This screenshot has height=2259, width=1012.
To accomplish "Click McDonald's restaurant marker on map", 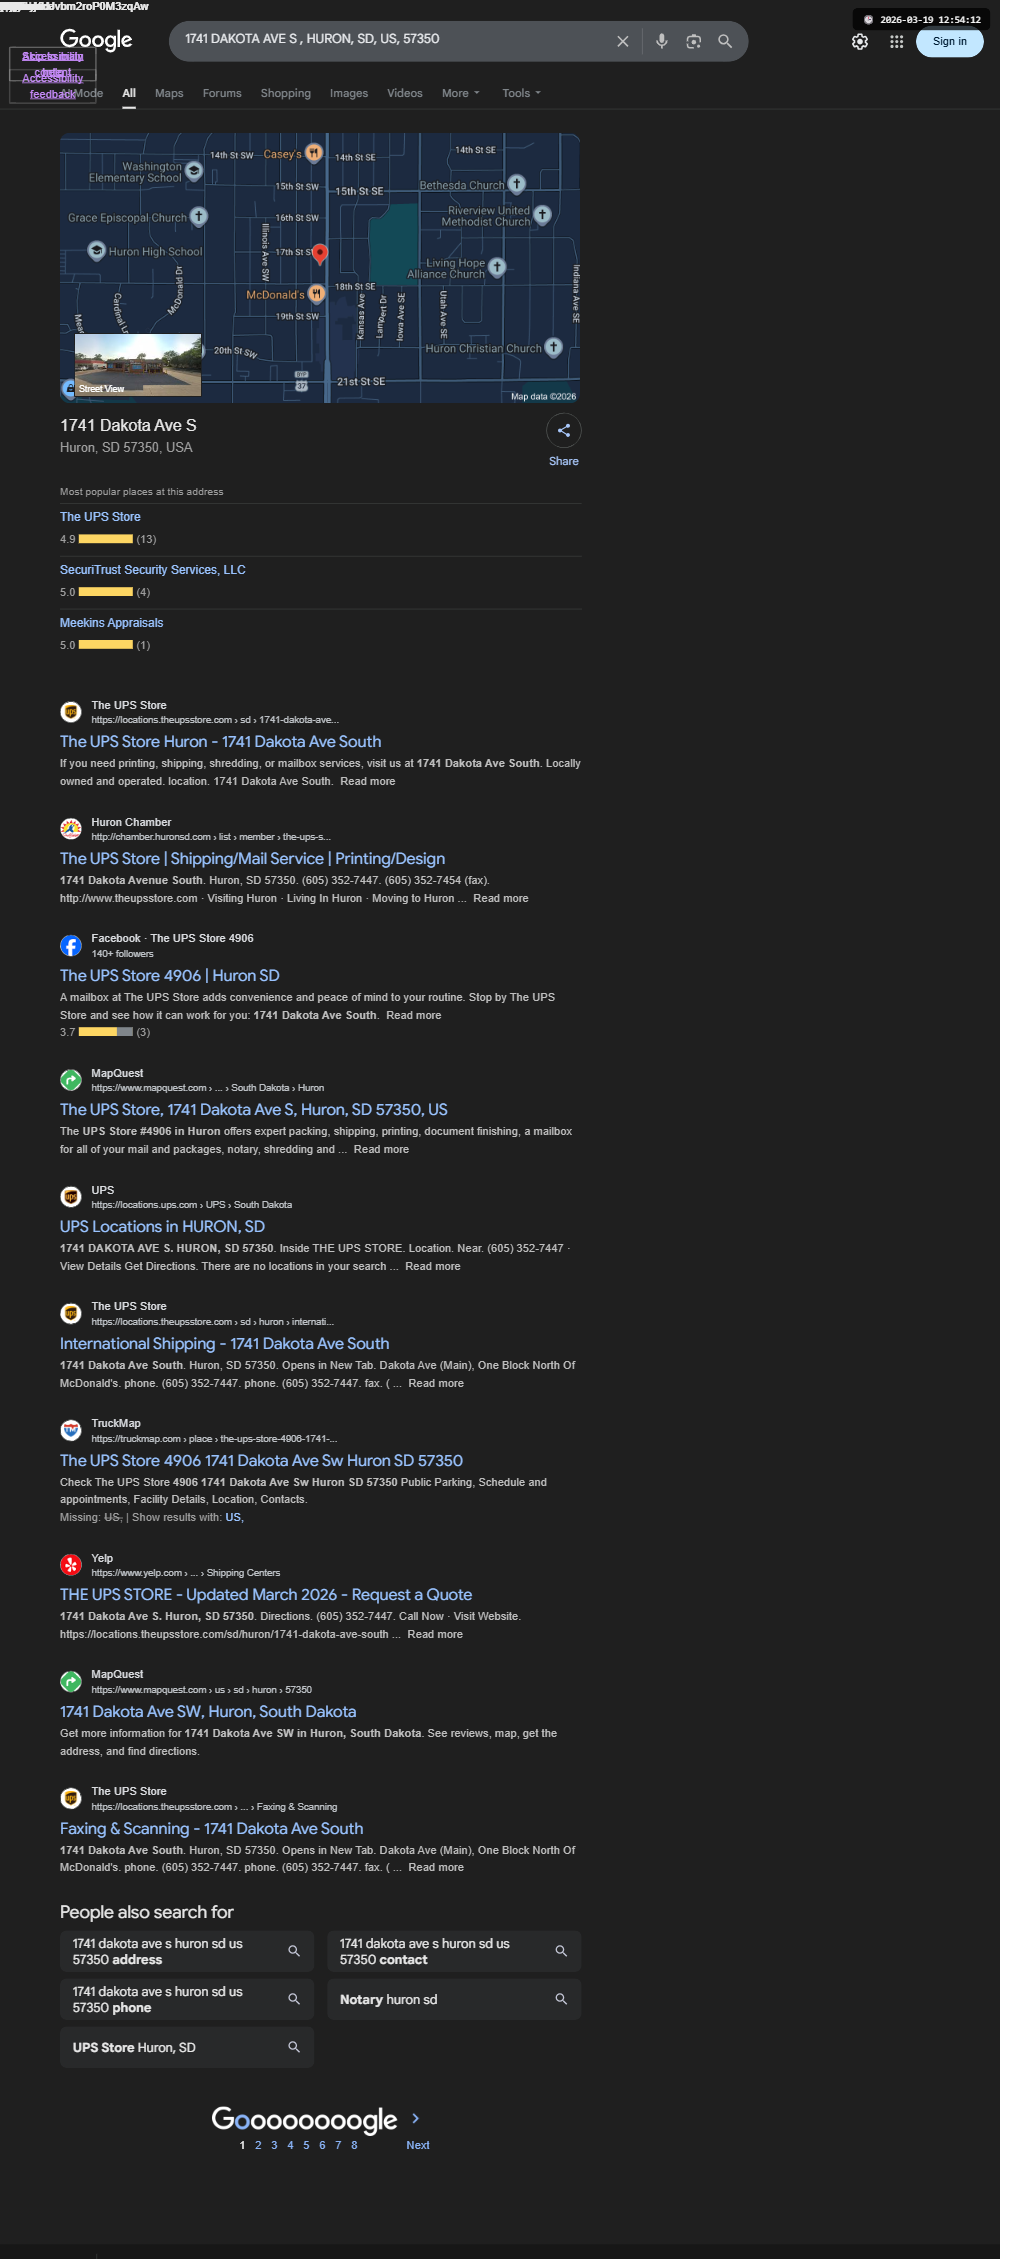I will tap(316, 294).
